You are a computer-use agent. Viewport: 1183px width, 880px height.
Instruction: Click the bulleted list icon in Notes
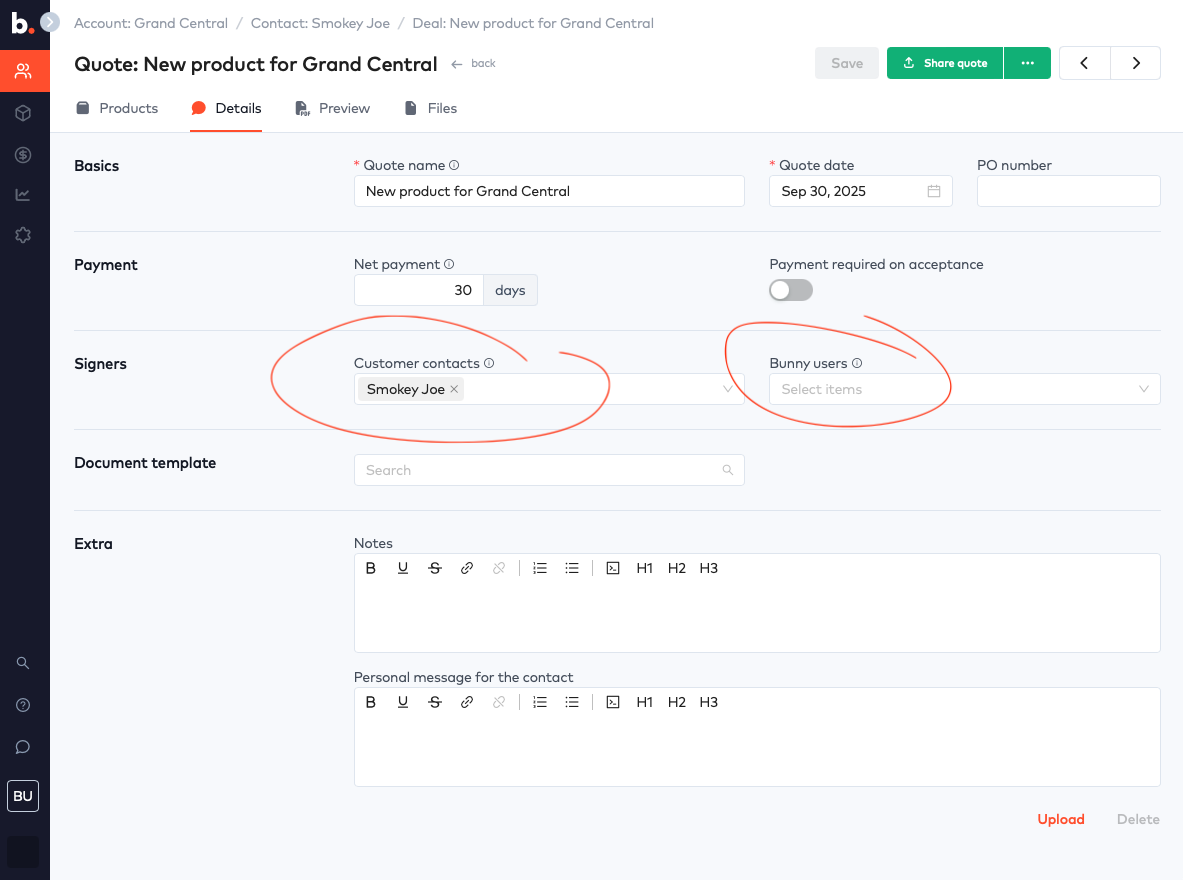pos(572,568)
